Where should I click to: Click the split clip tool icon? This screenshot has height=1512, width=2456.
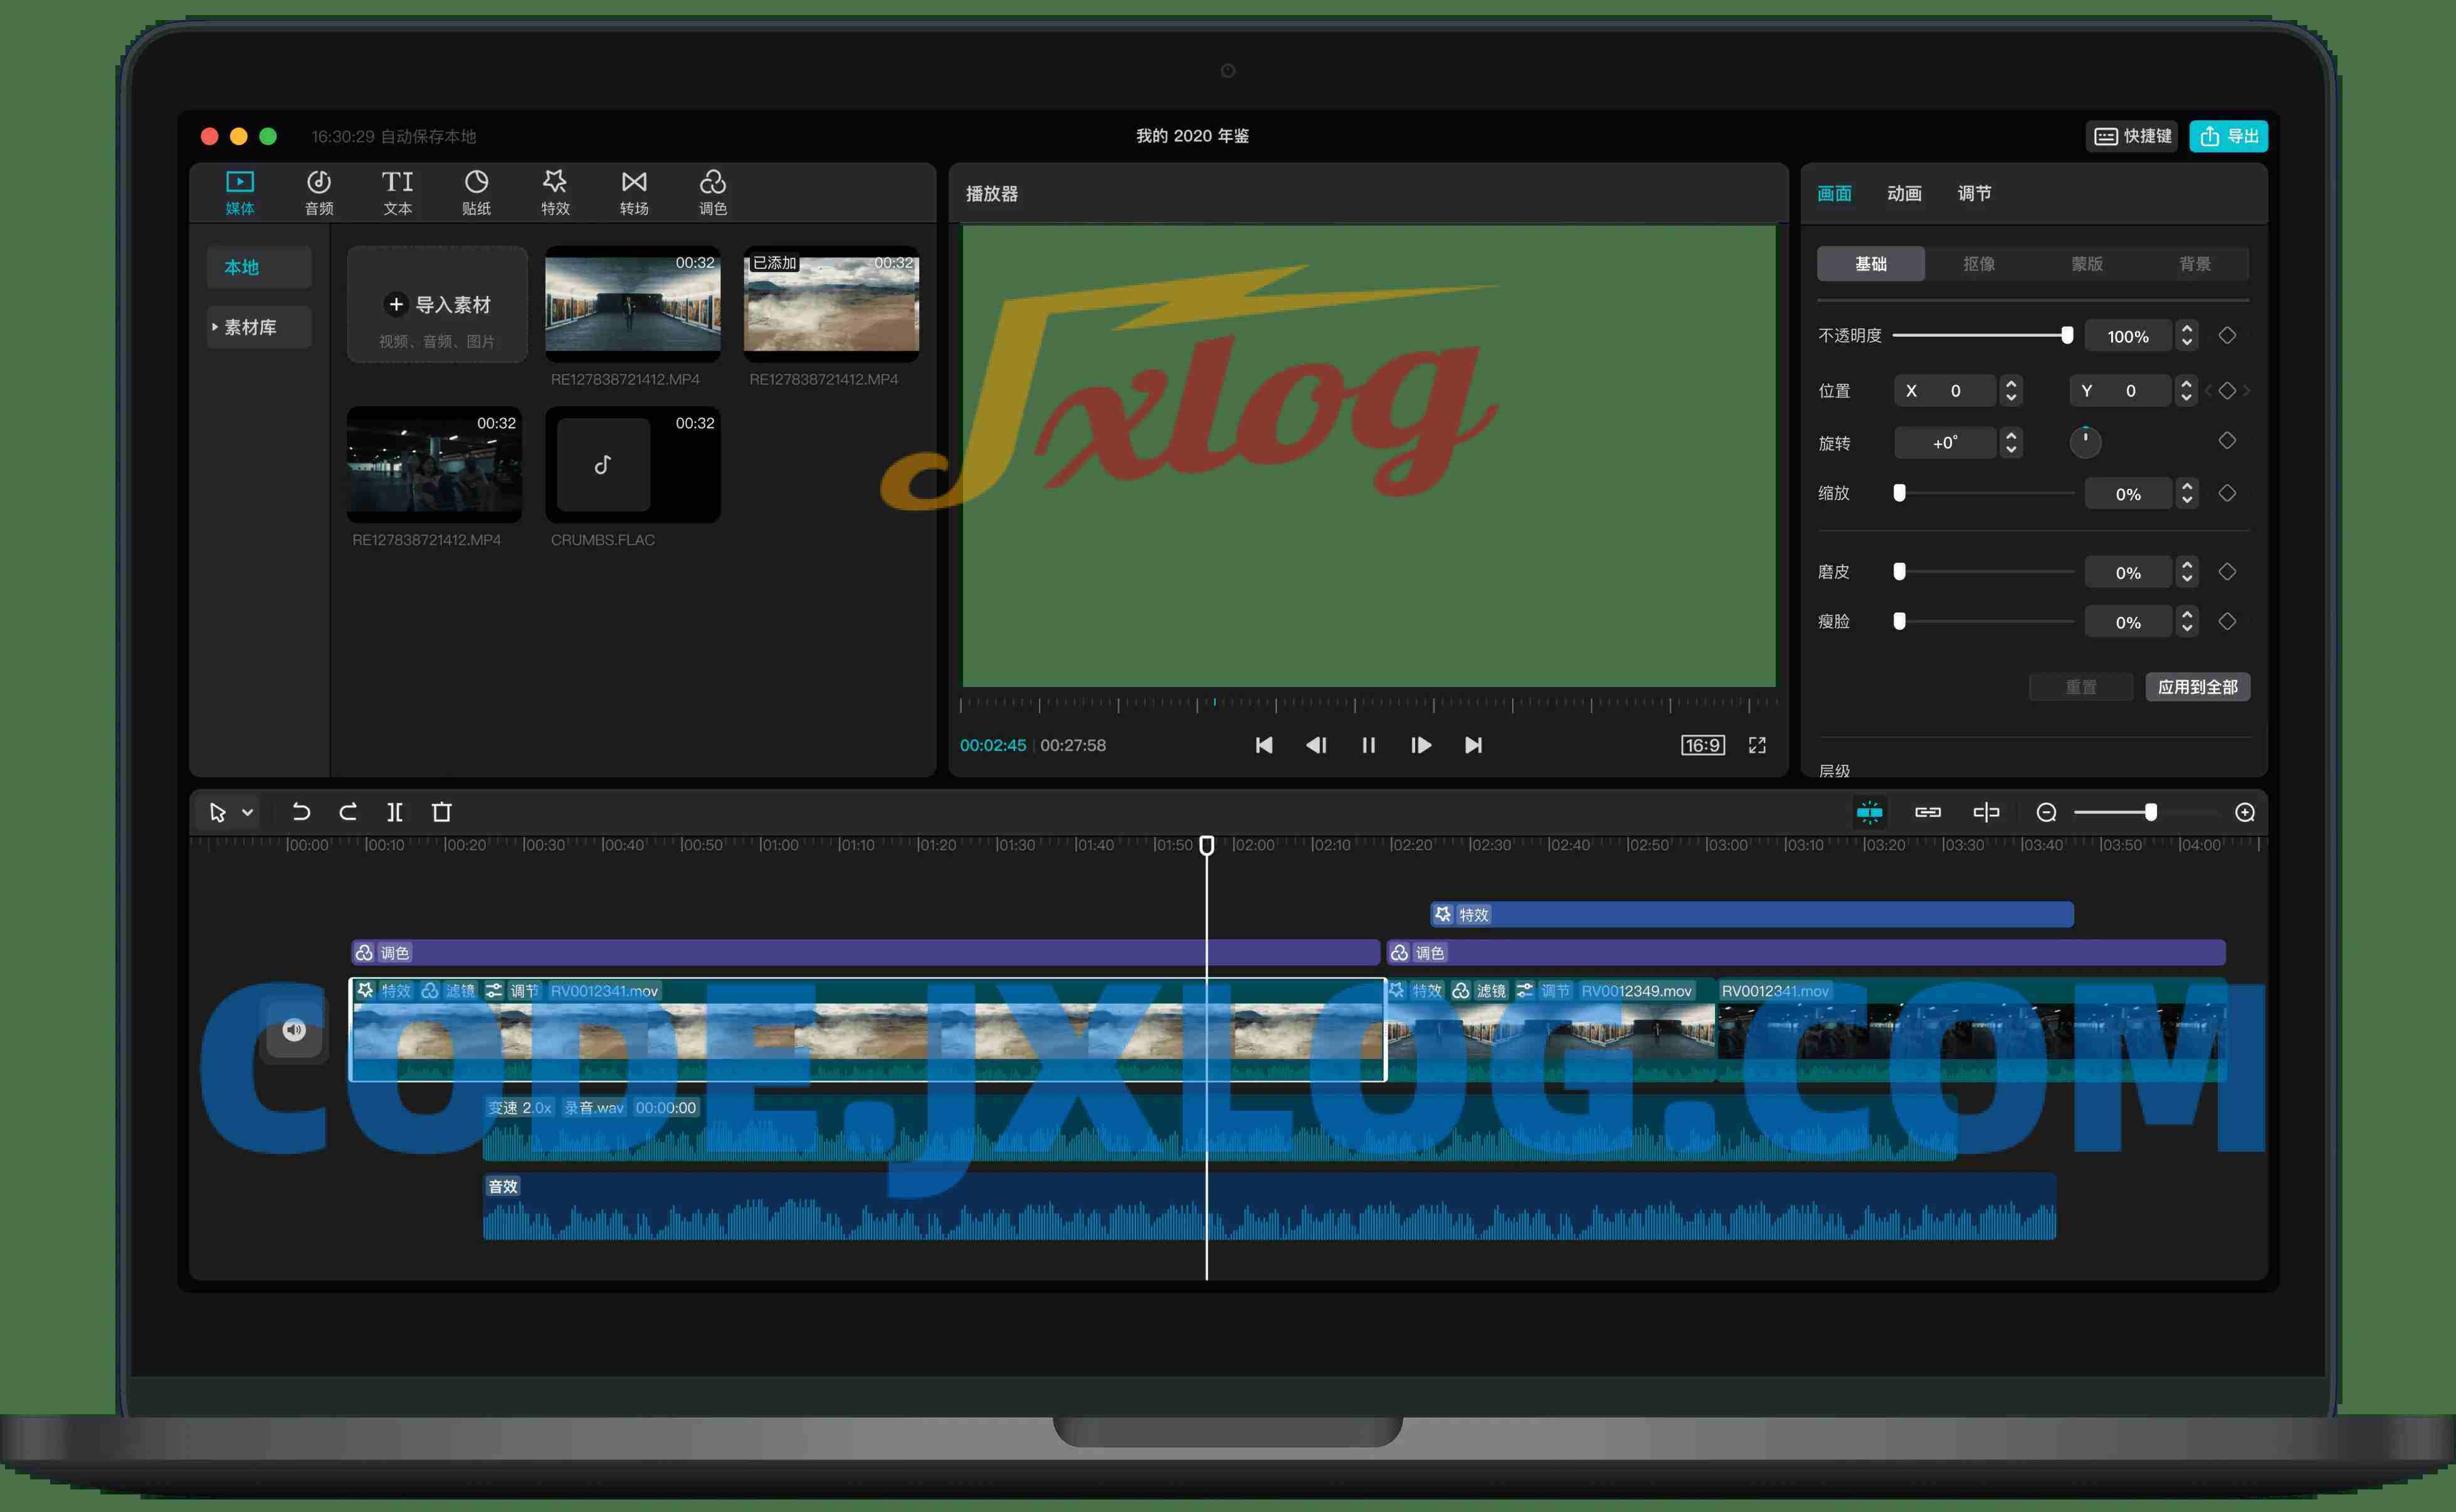pos(395,812)
